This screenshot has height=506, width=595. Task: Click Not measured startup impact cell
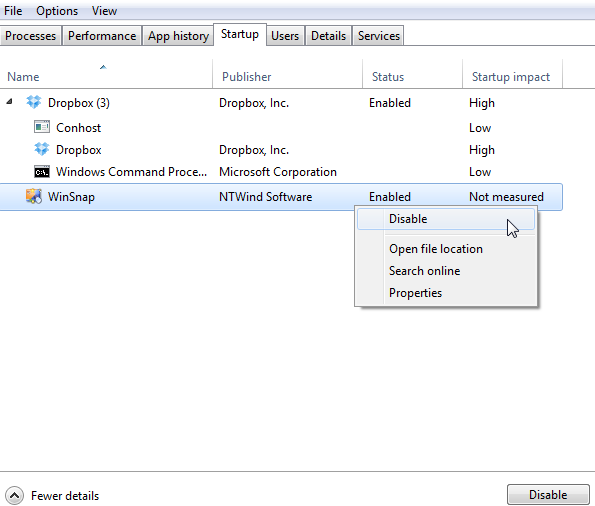[506, 197]
